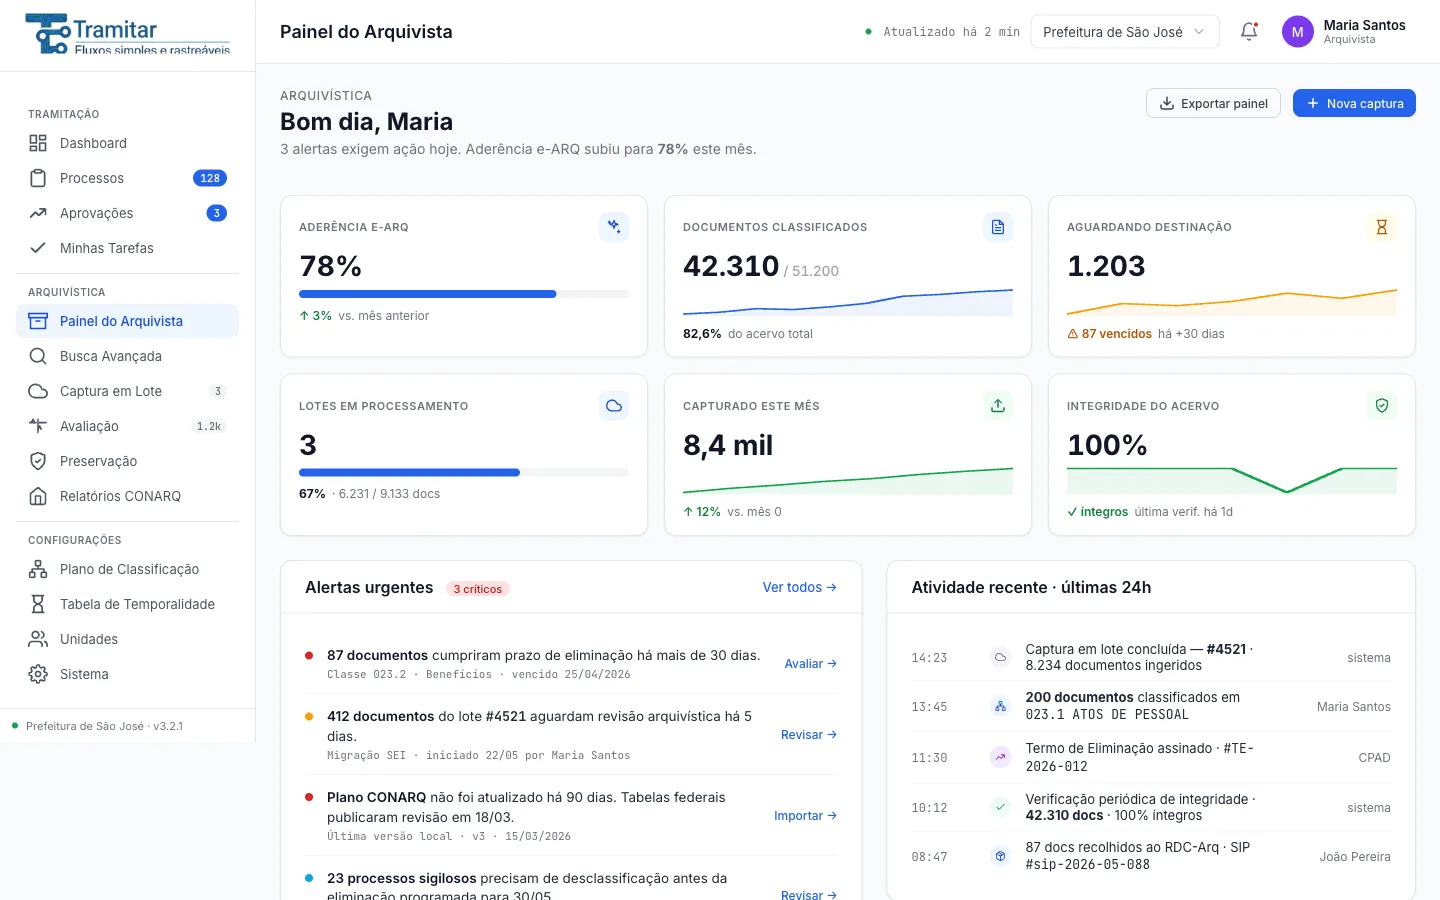Click Revisar link for 23 processos sigilosos
Image resolution: width=1440 pixels, height=900 pixels.
click(x=809, y=894)
